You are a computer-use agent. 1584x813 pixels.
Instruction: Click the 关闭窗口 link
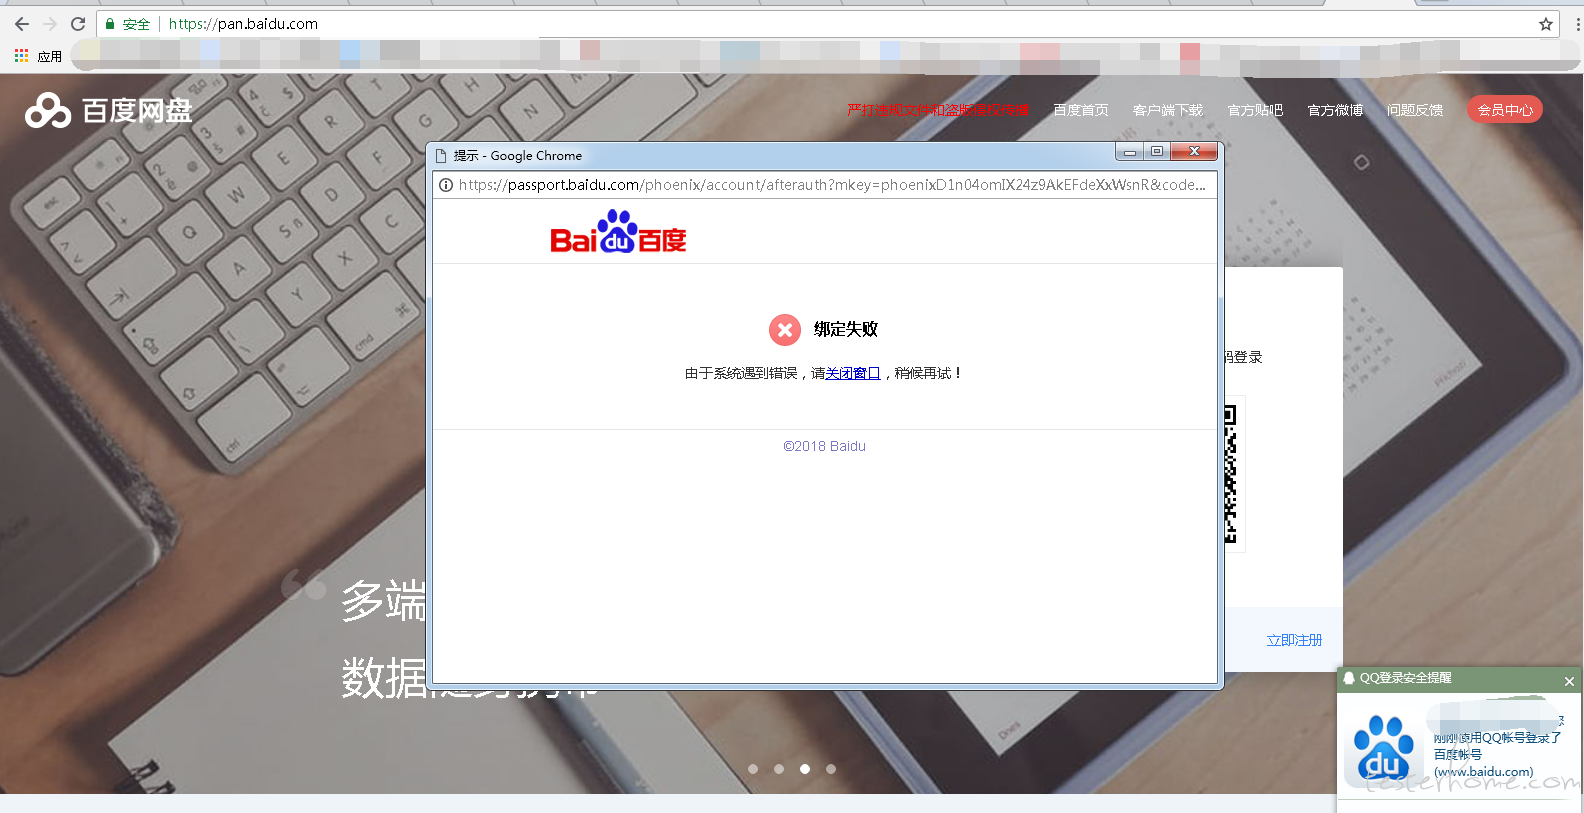[853, 373]
